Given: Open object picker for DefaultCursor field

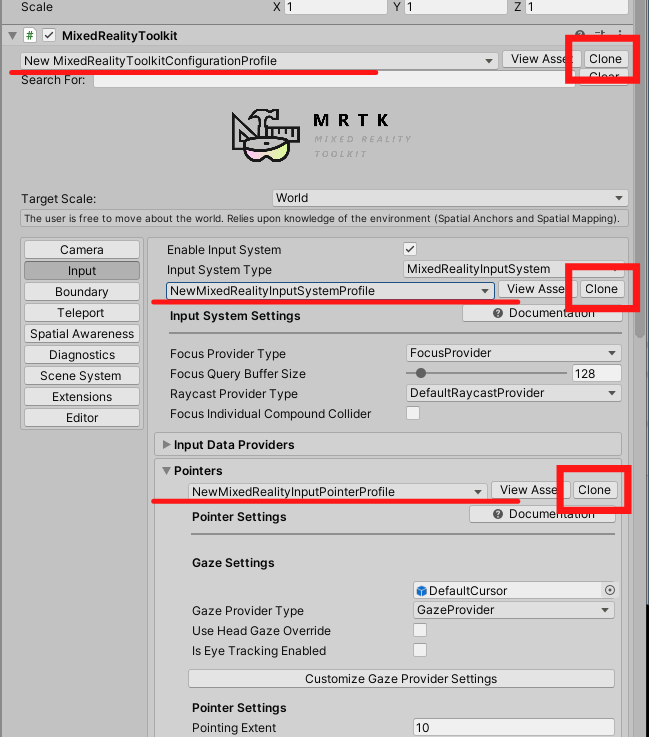Looking at the screenshot, I should [x=610, y=590].
